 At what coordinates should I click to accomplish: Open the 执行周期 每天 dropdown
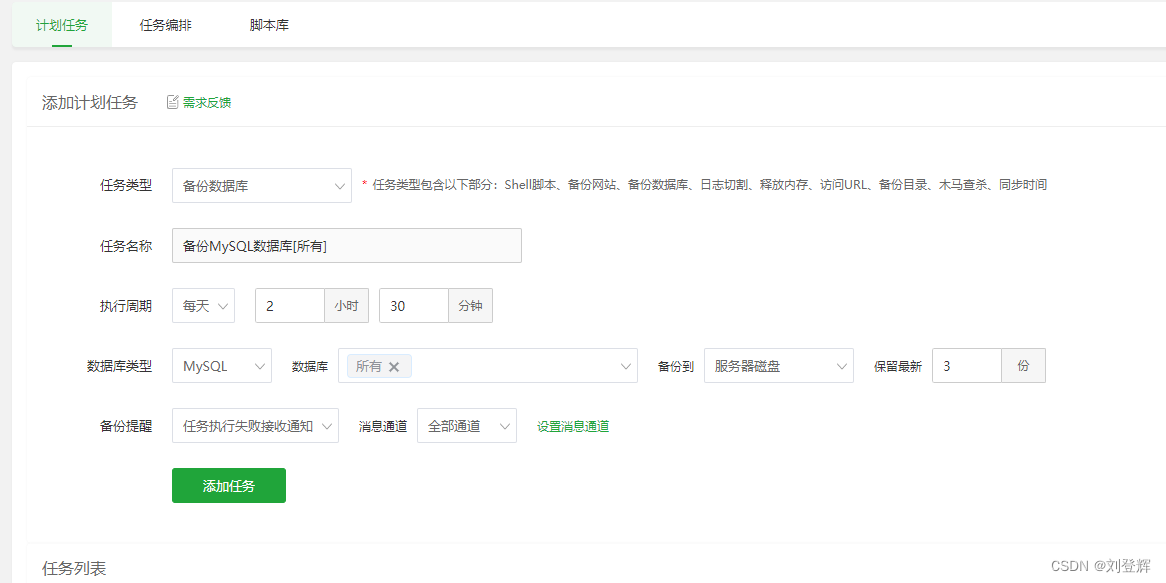click(203, 306)
